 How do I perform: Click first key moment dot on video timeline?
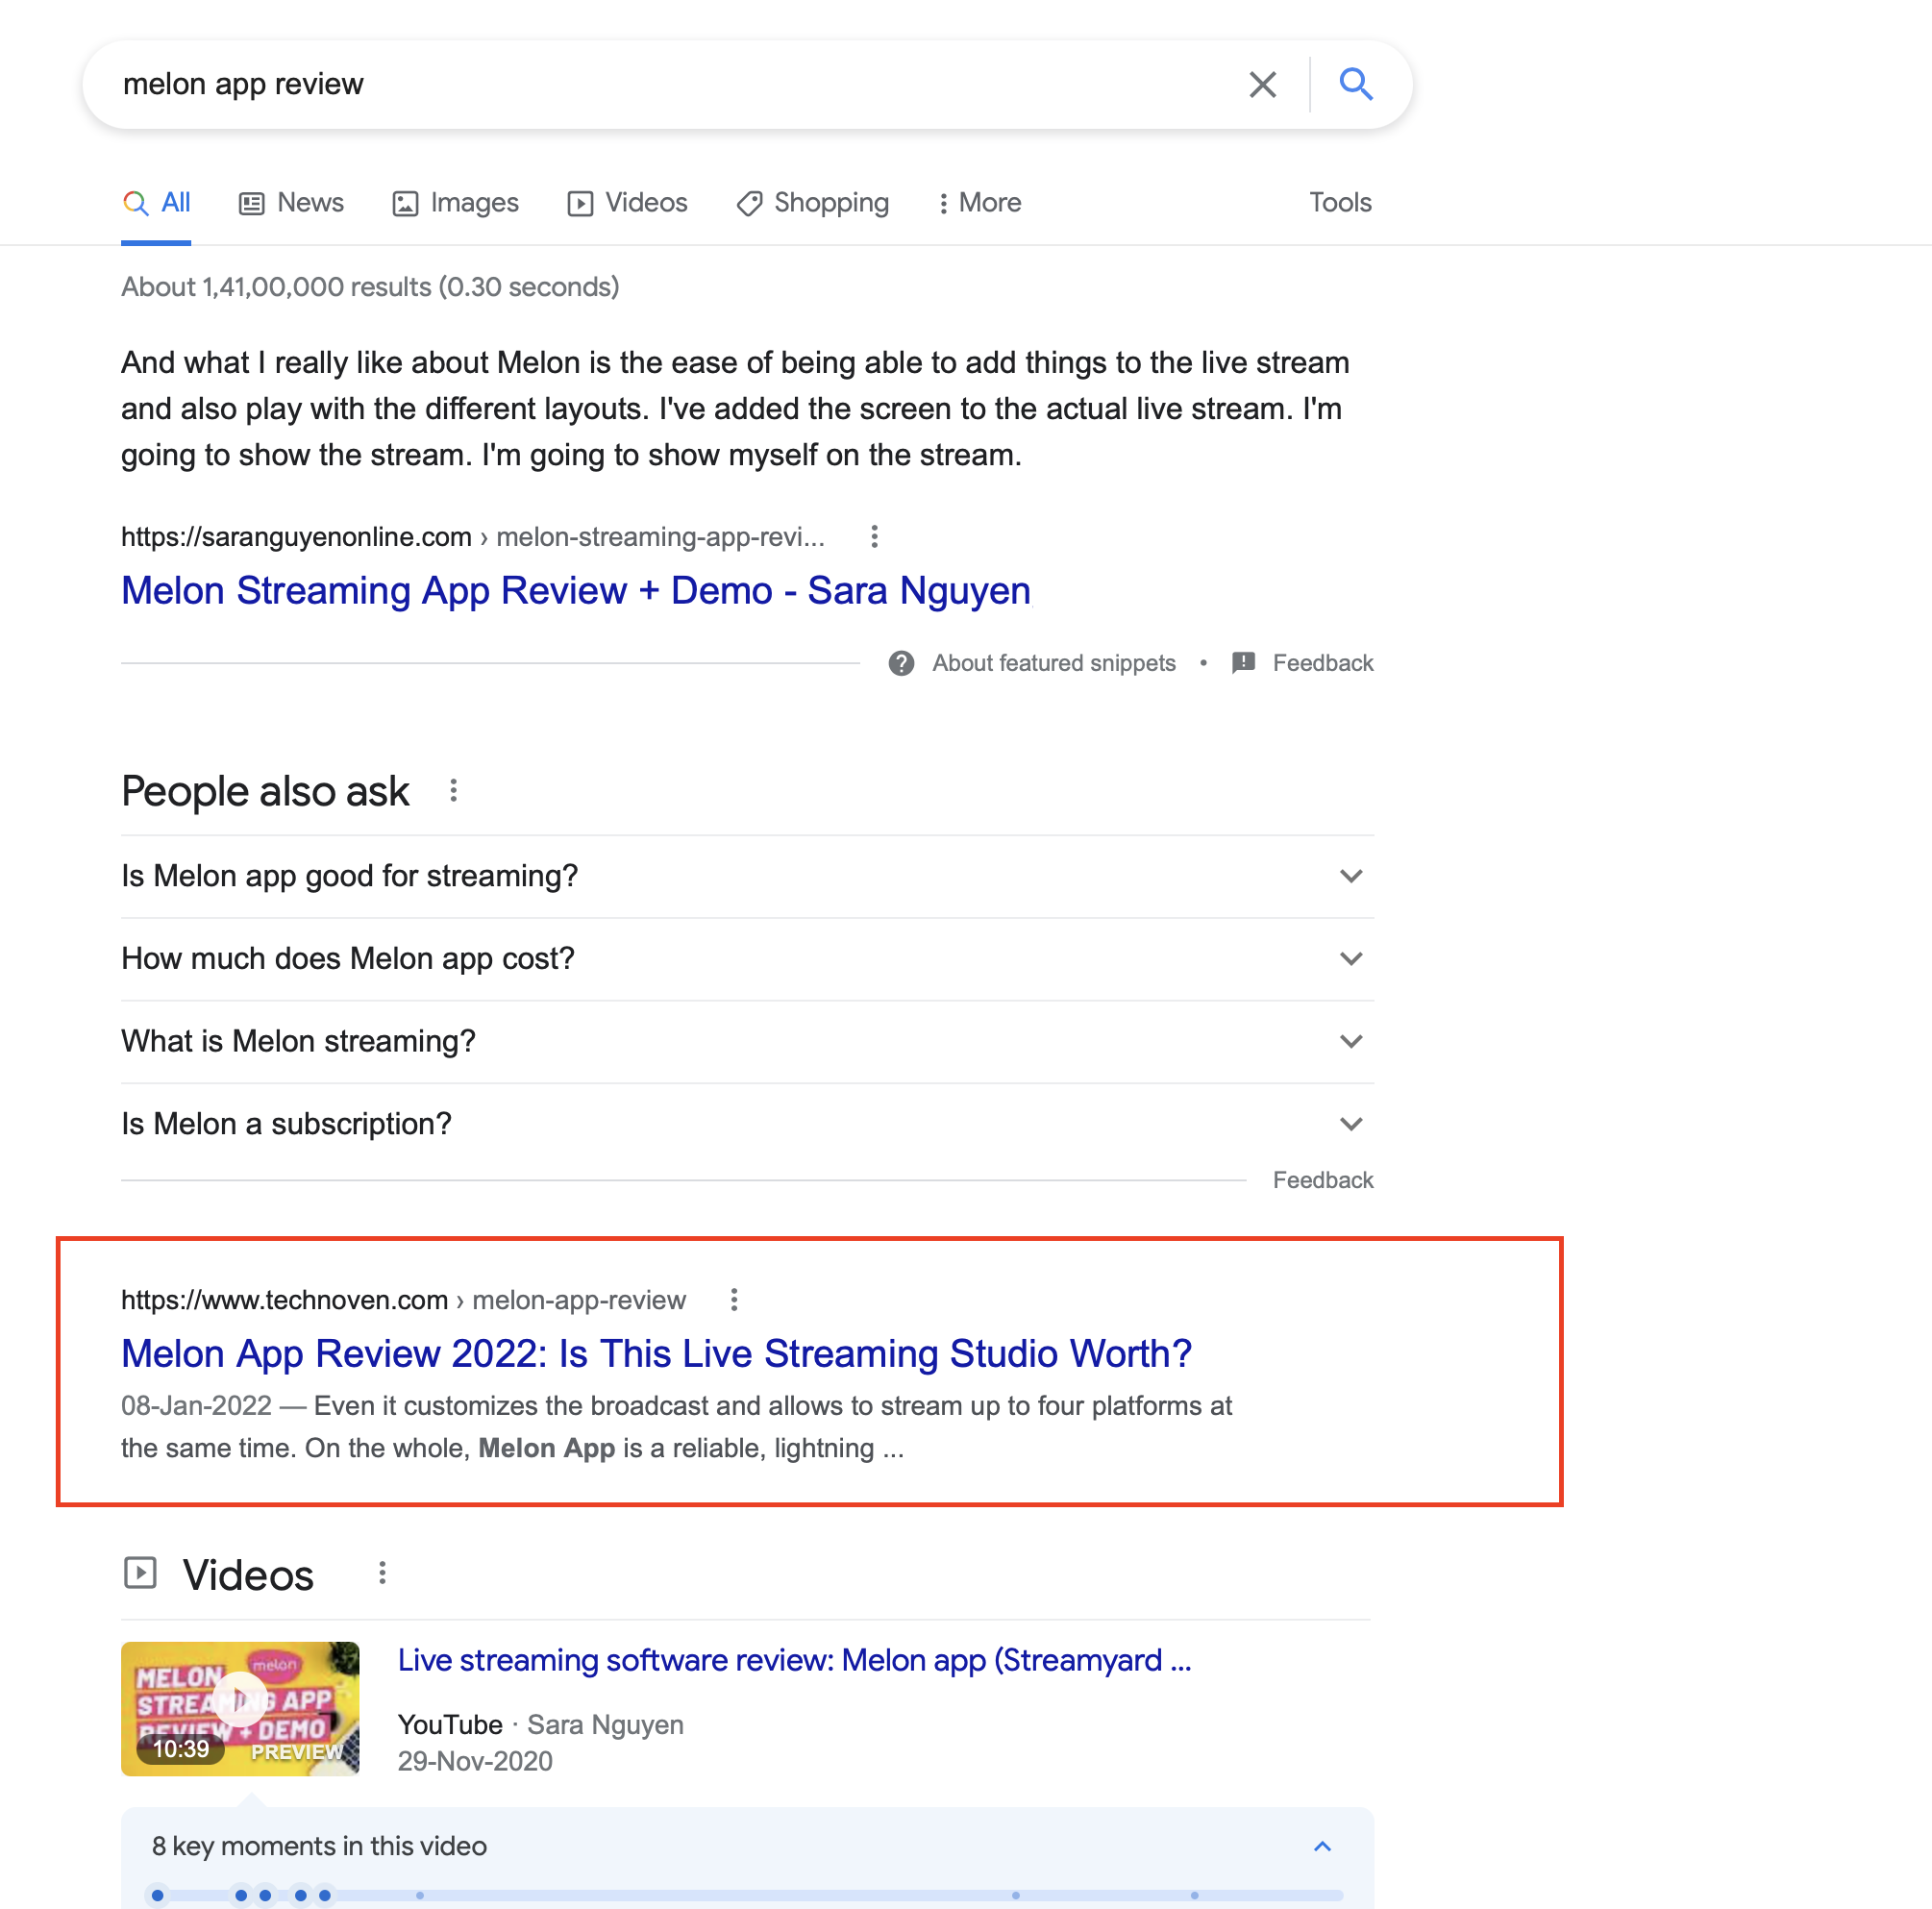157,1895
